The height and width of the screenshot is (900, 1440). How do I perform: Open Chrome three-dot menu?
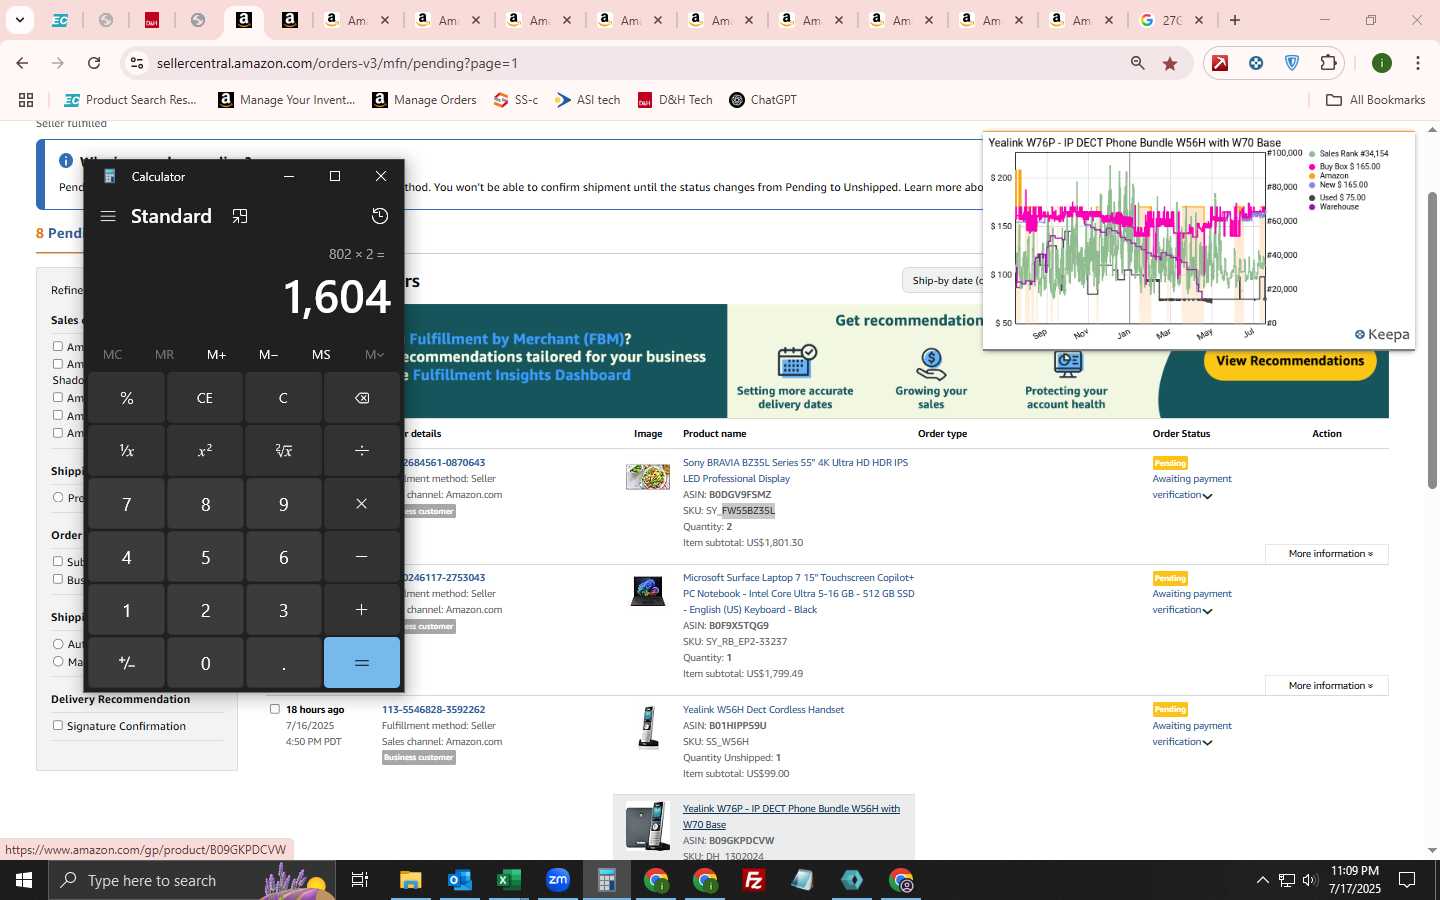click(x=1418, y=63)
